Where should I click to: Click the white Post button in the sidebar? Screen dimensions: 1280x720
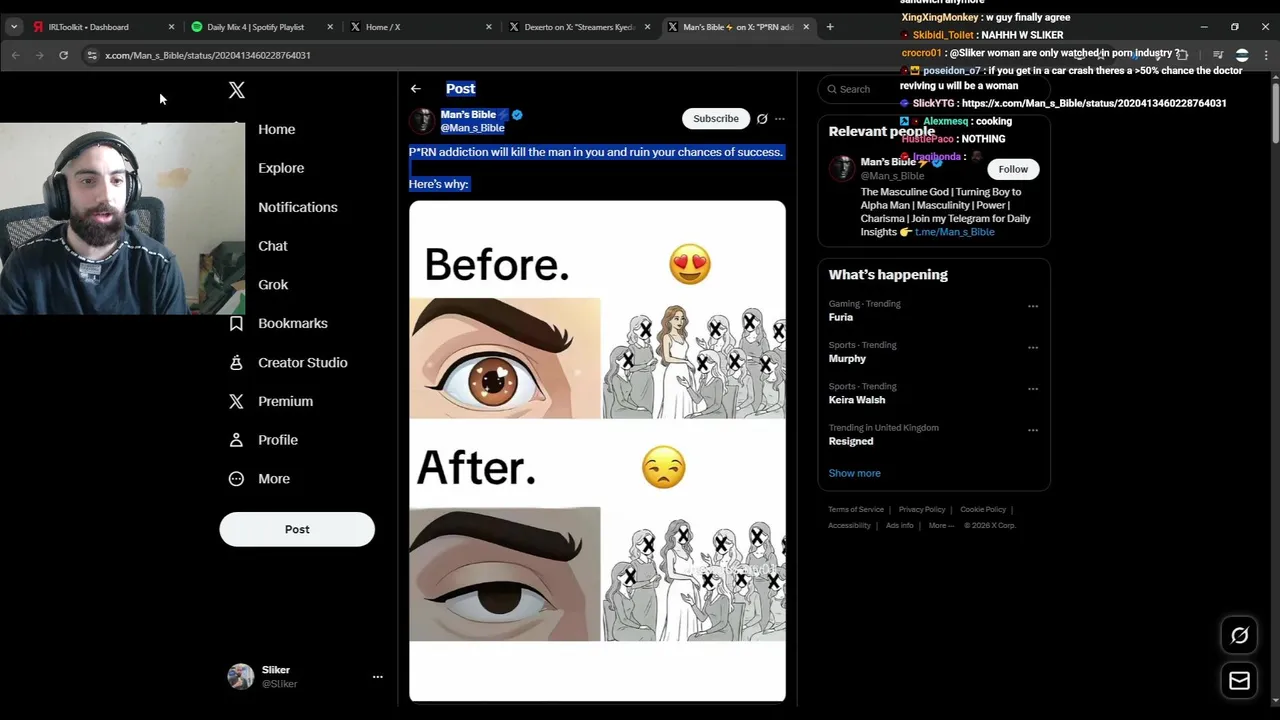point(297,530)
